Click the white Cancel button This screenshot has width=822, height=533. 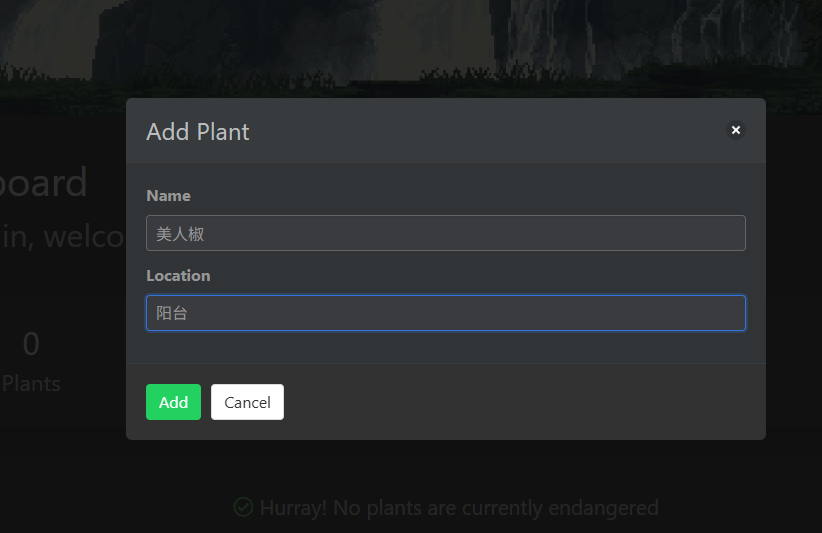247,402
